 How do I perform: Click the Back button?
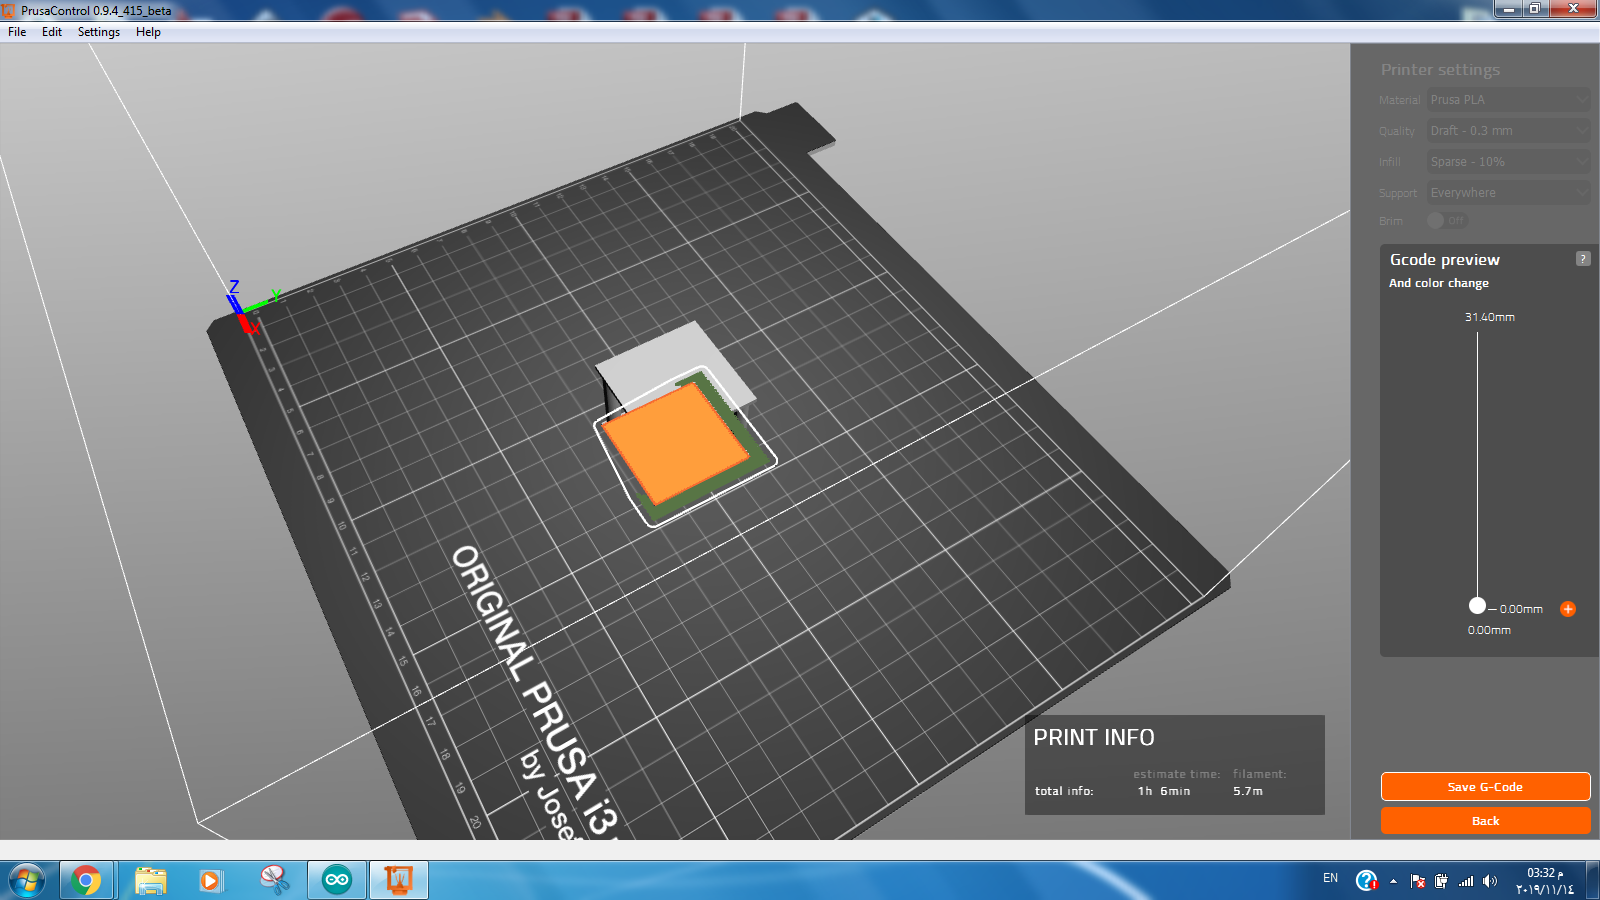point(1485,821)
